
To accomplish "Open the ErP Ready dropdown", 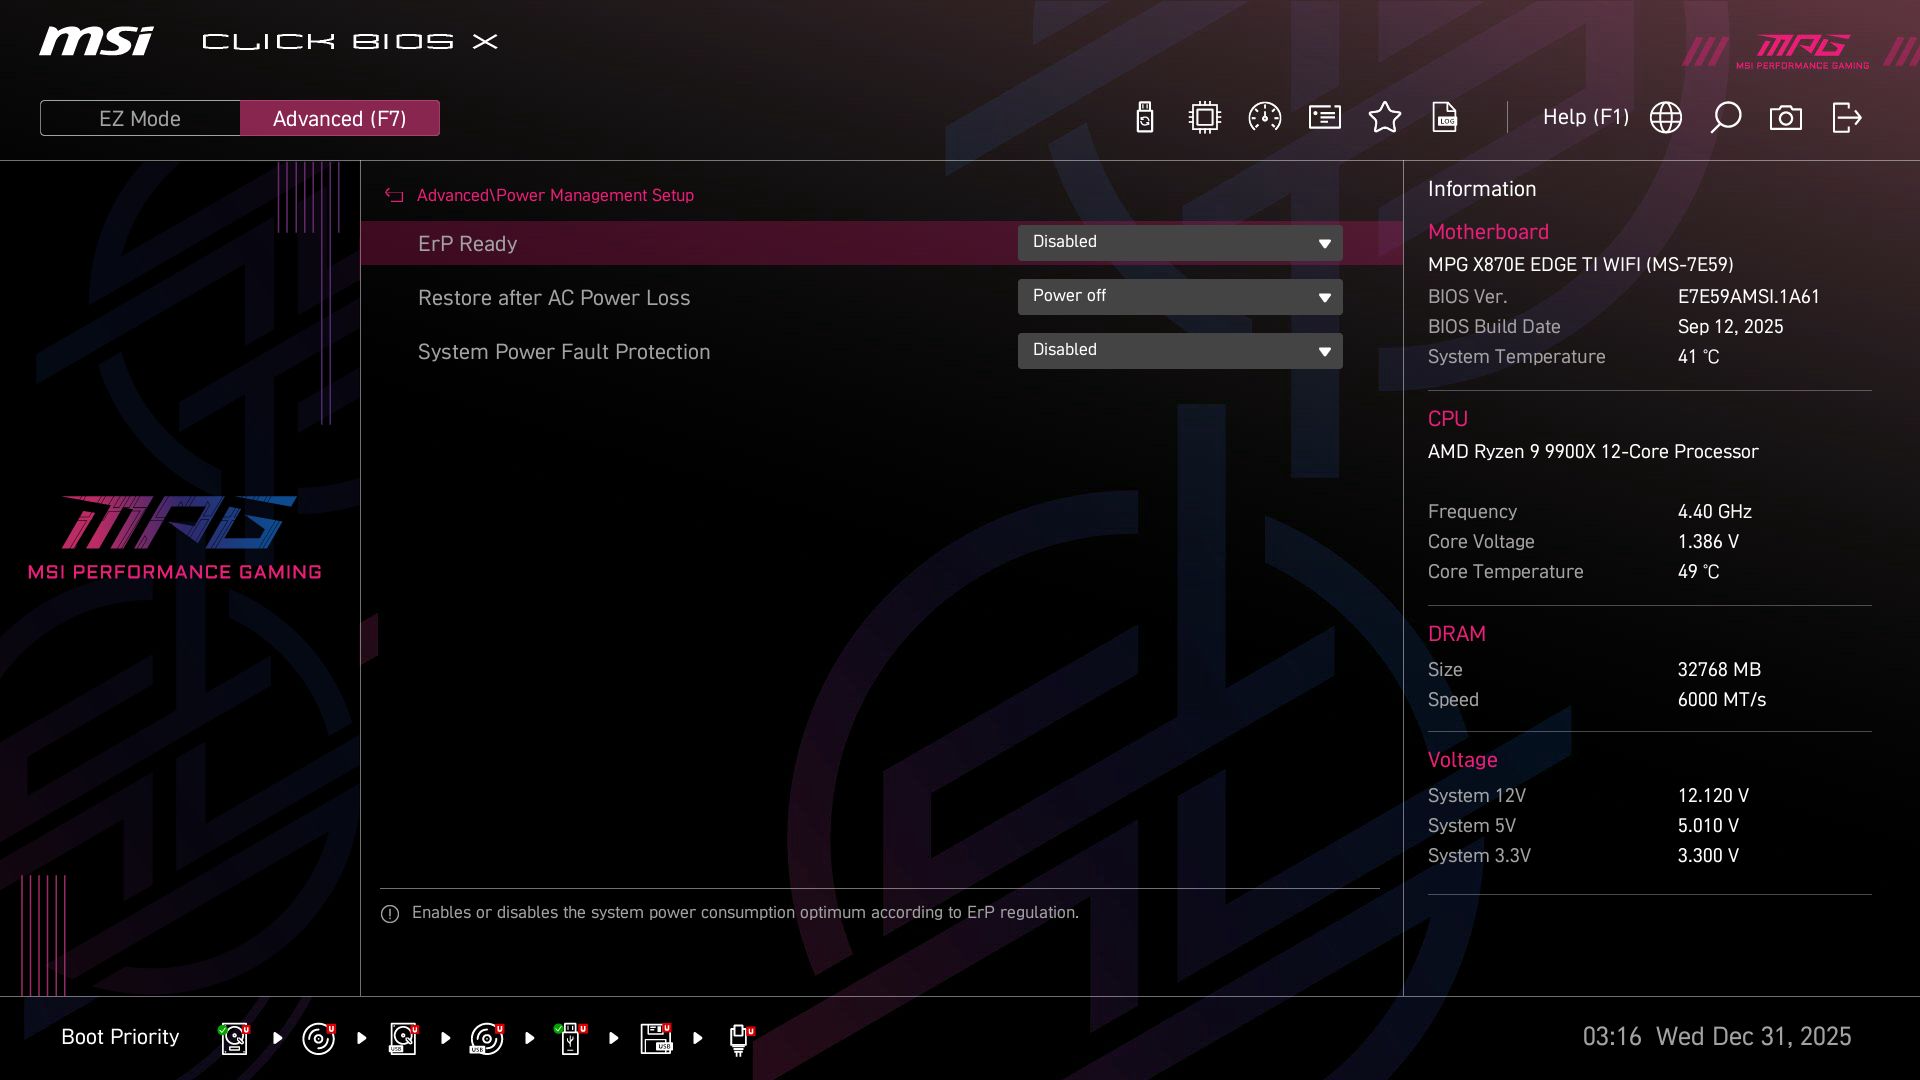I will click(x=1180, y=242).
